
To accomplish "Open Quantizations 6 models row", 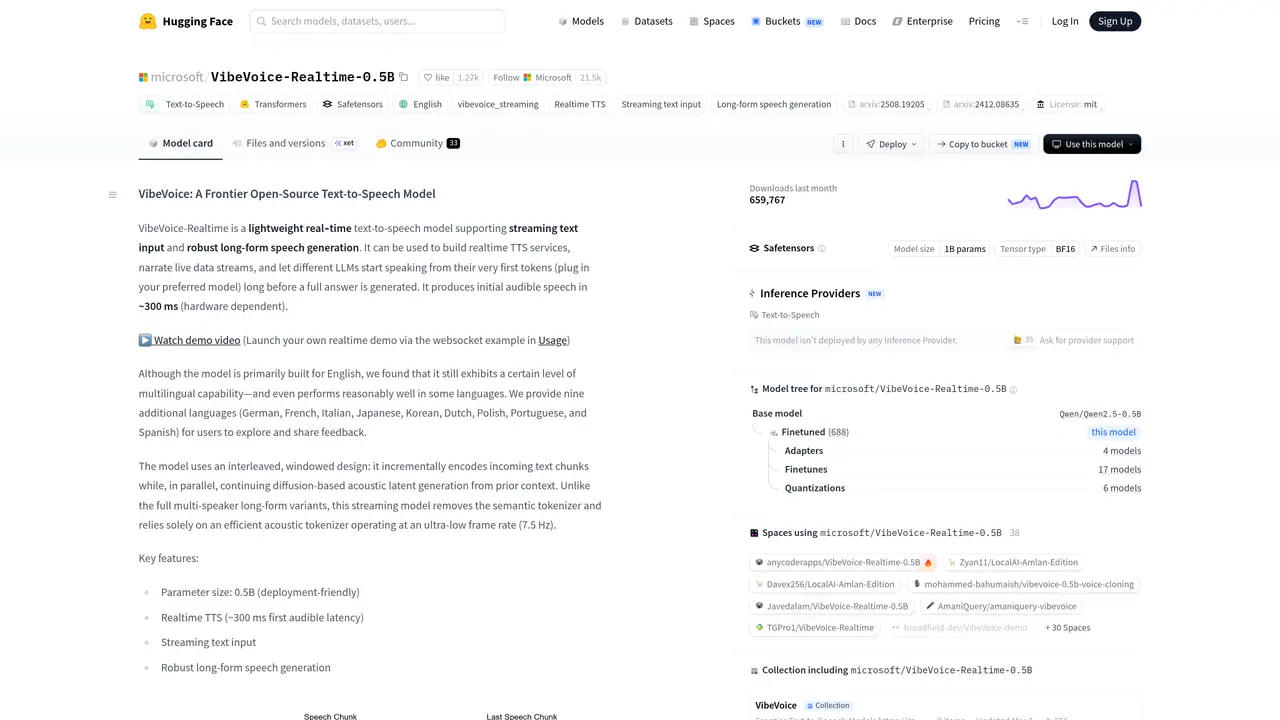I will [962, 488].
